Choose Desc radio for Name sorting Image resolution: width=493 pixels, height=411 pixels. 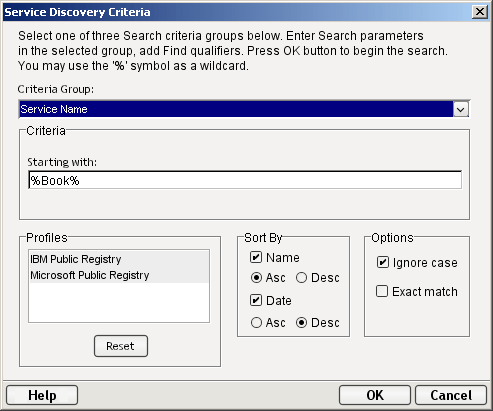point(301,277)
